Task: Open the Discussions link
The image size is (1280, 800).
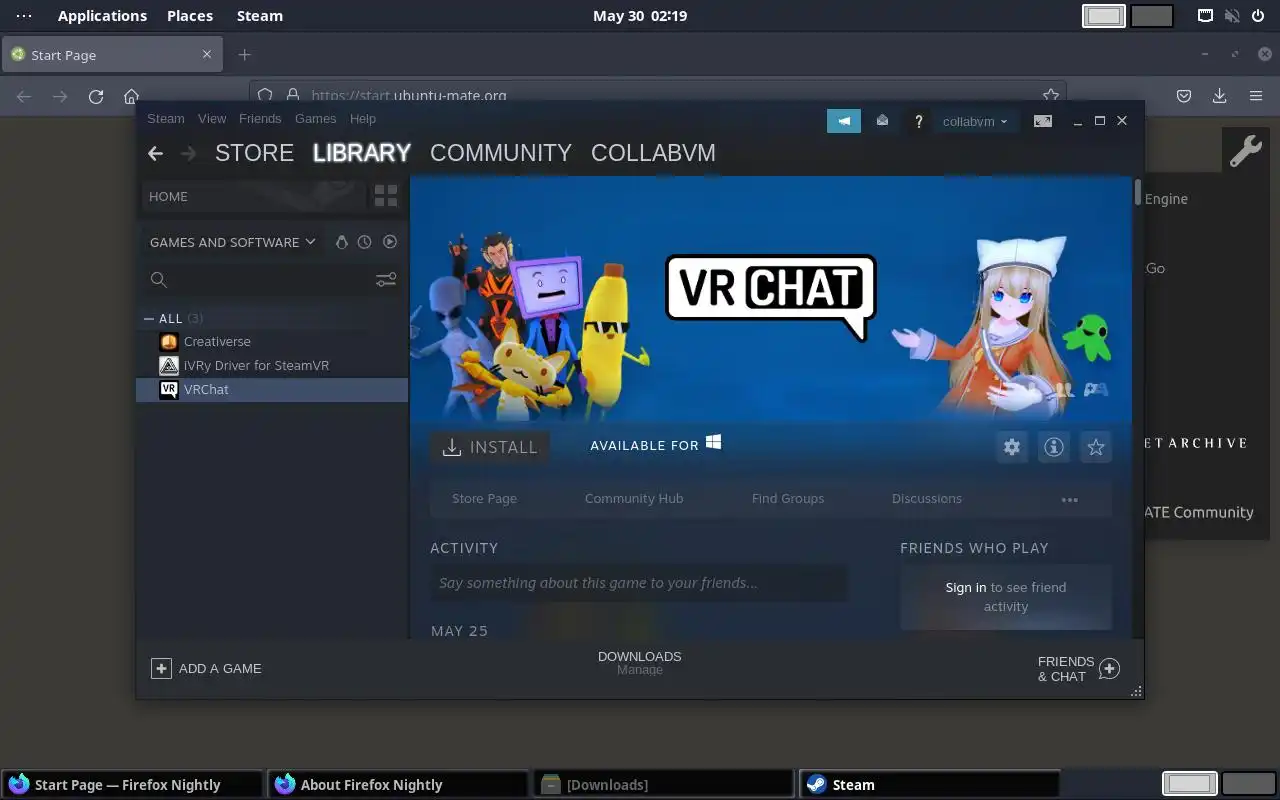Action: (x=927, y=498)
